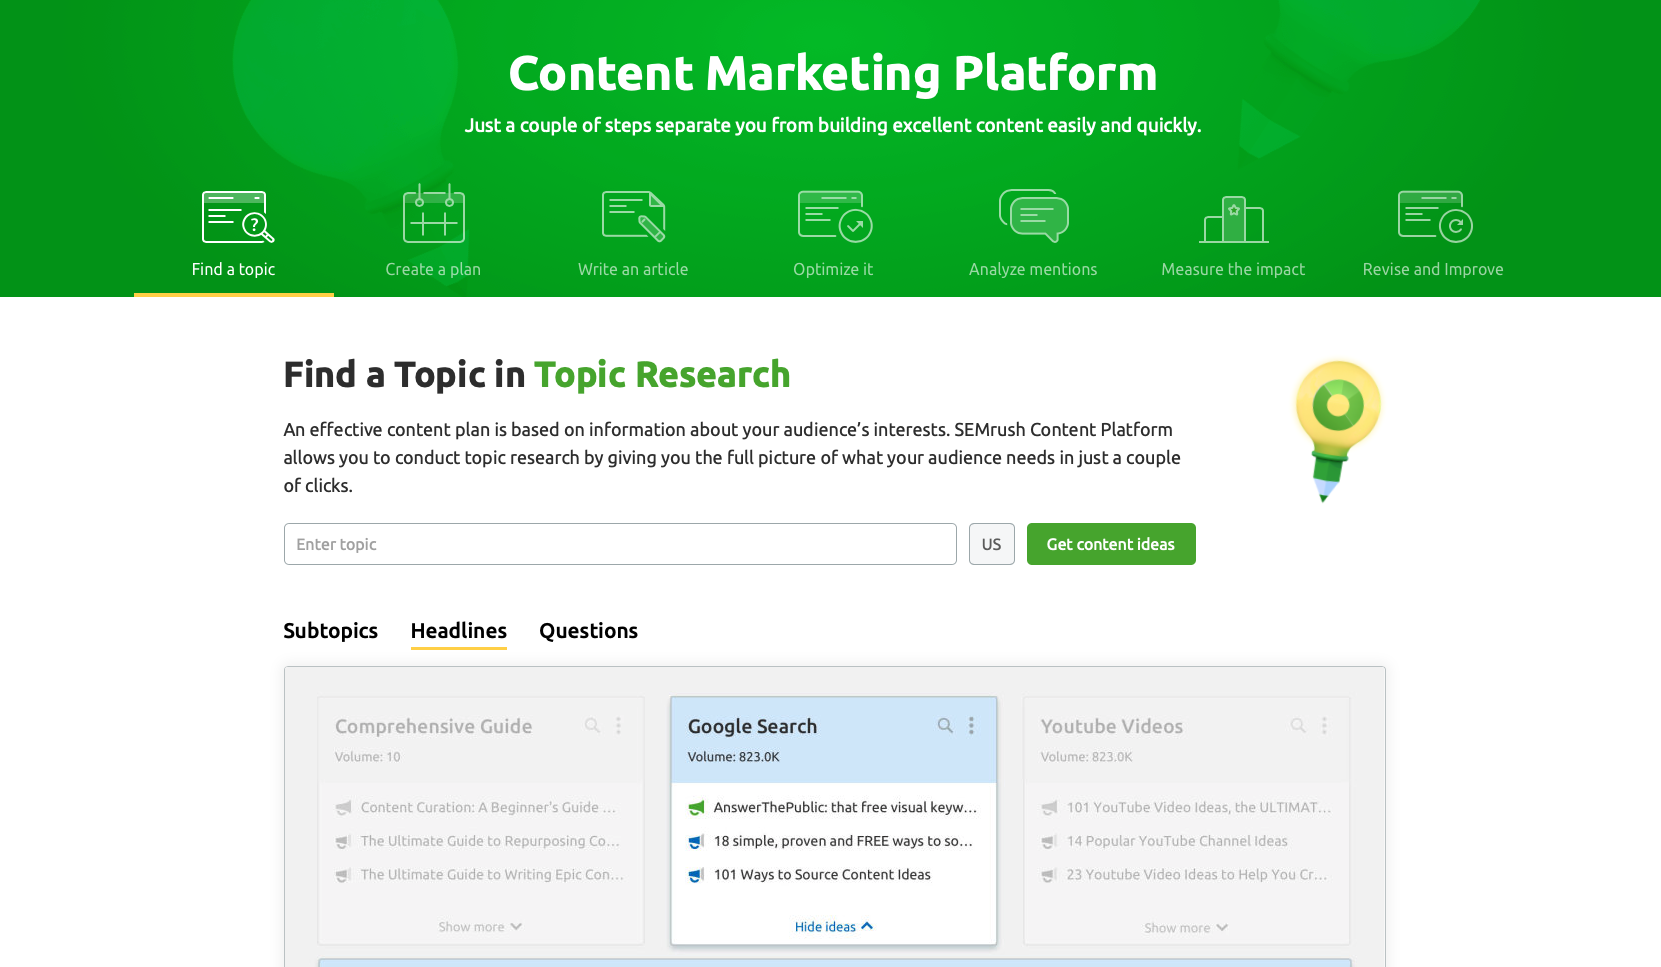Click megaphone icon beside 101 YouTube Video Ideas

[1049, 808]
